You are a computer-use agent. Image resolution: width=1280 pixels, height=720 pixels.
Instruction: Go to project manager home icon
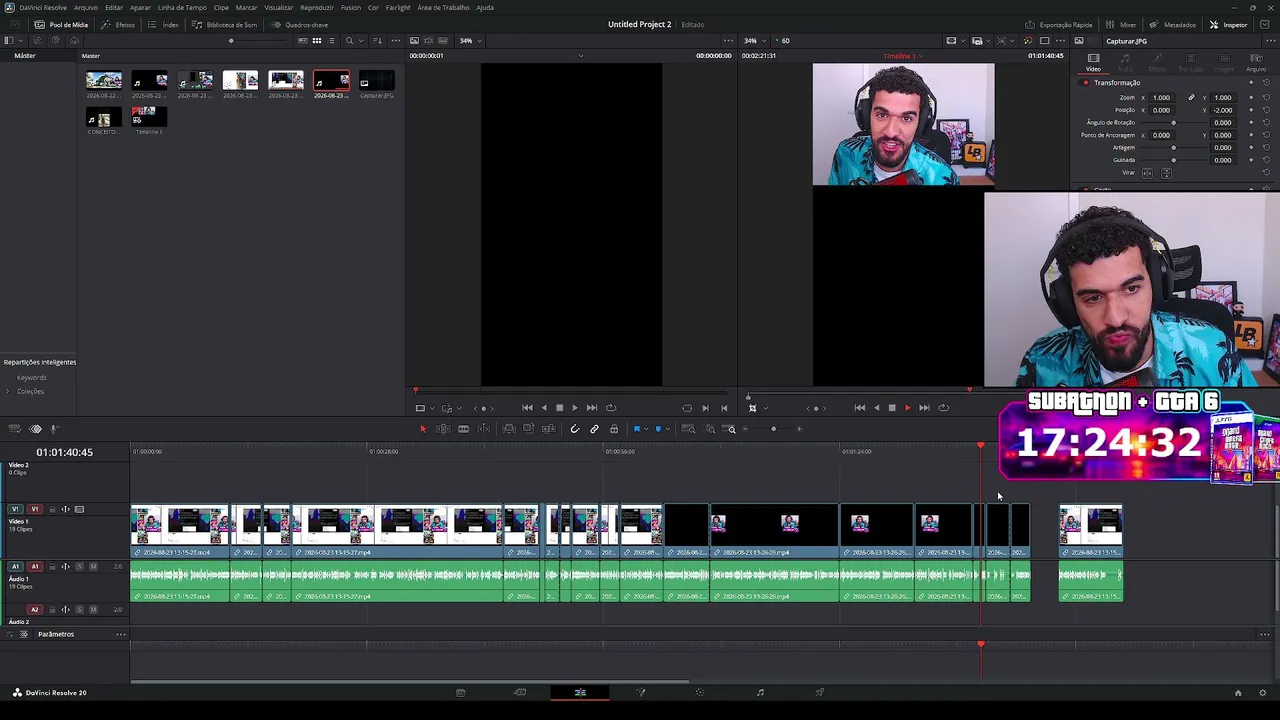point(1238,692)
